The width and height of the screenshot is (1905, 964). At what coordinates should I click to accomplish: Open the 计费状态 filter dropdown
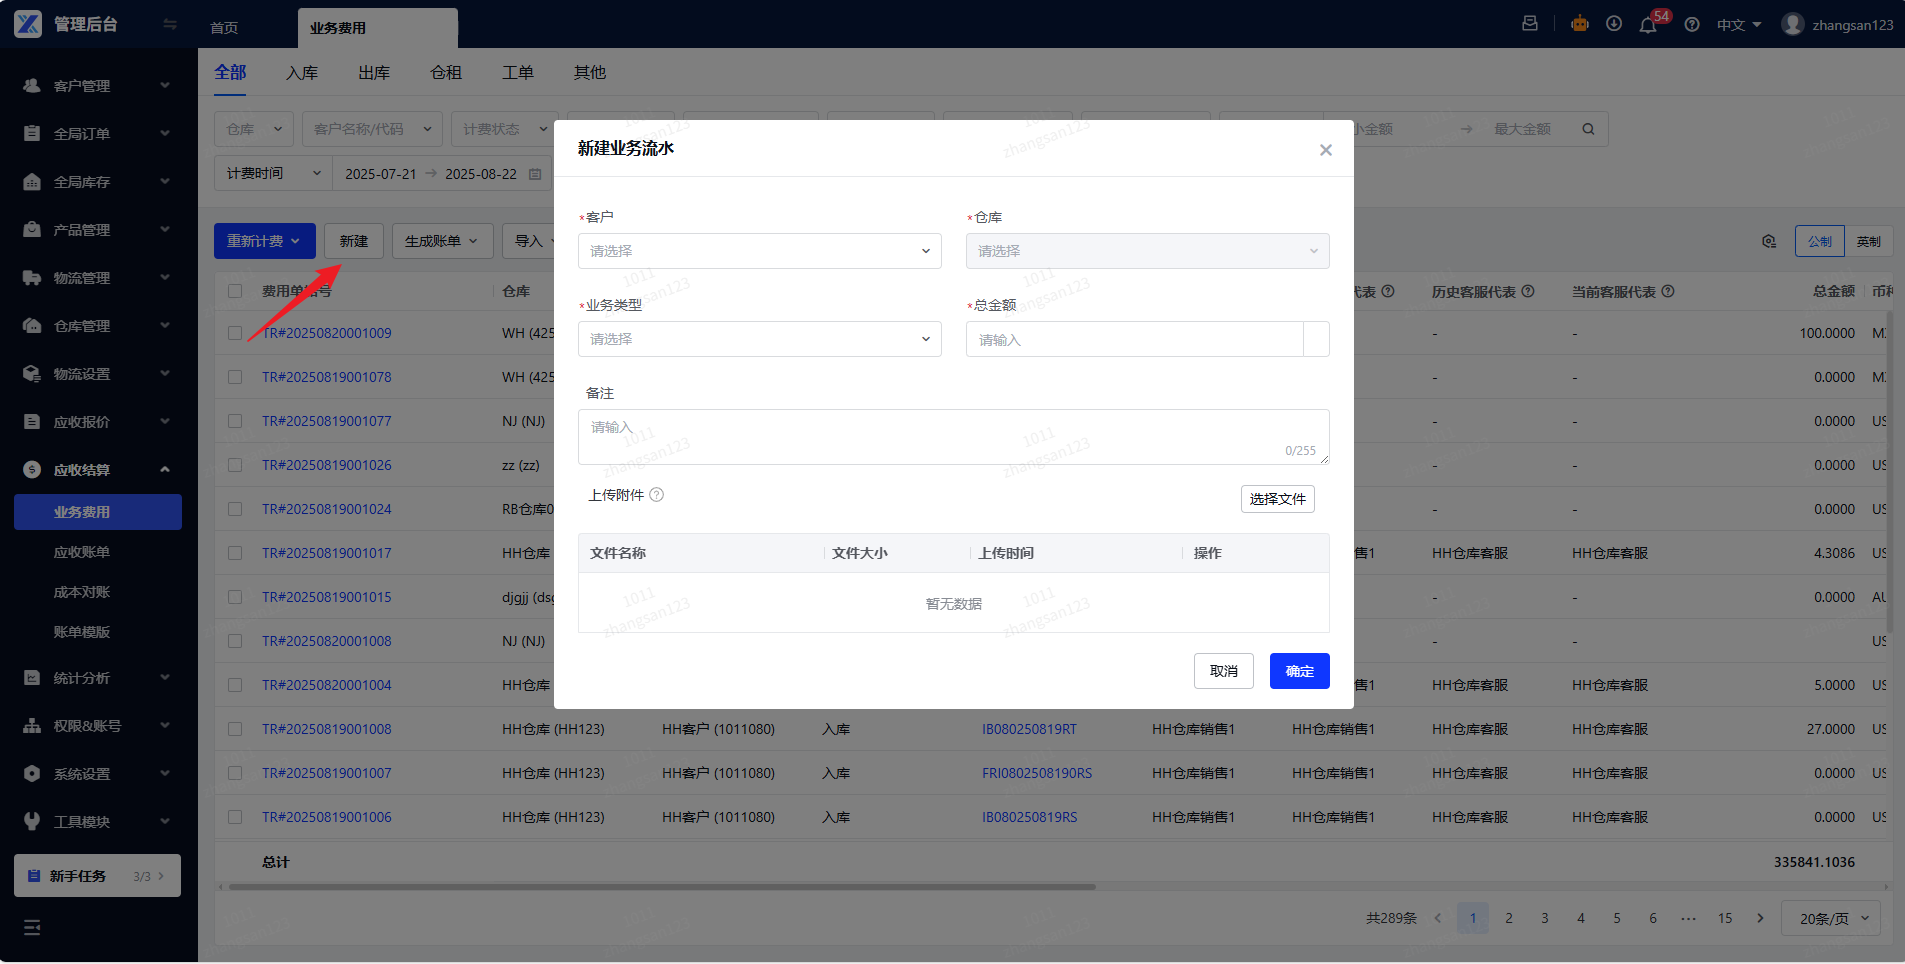pos(505,129)
